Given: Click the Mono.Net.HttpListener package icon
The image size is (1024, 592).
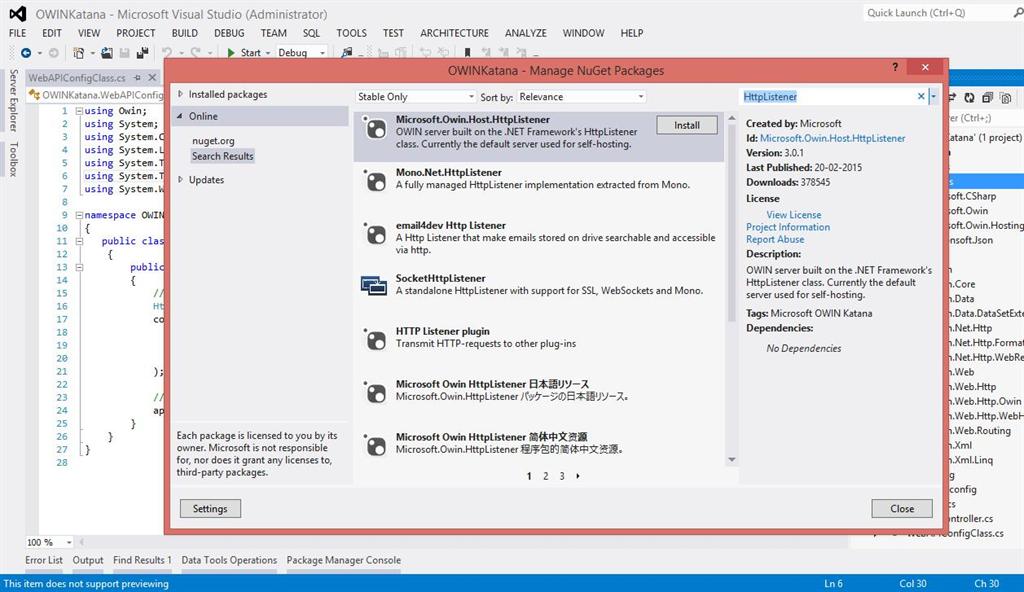Looking at the screenshot, I should (x=376, y=181).
